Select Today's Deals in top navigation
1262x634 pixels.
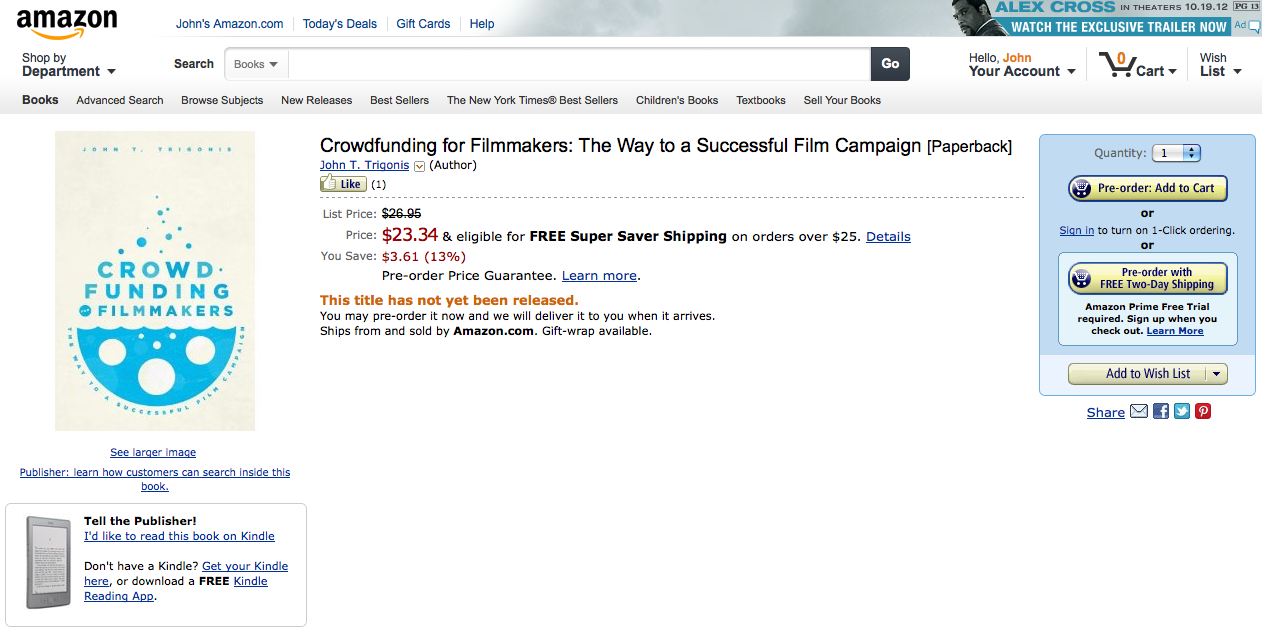pos(339,24)
